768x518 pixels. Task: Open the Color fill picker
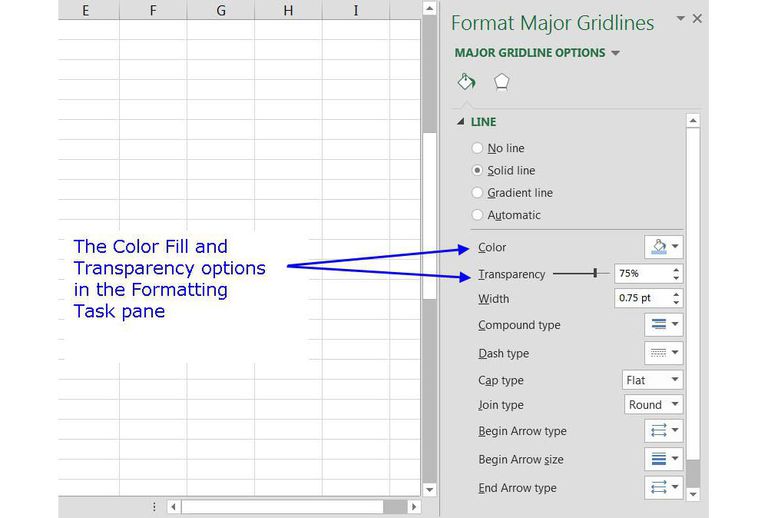pyautogui.click(x=659, y=247)
